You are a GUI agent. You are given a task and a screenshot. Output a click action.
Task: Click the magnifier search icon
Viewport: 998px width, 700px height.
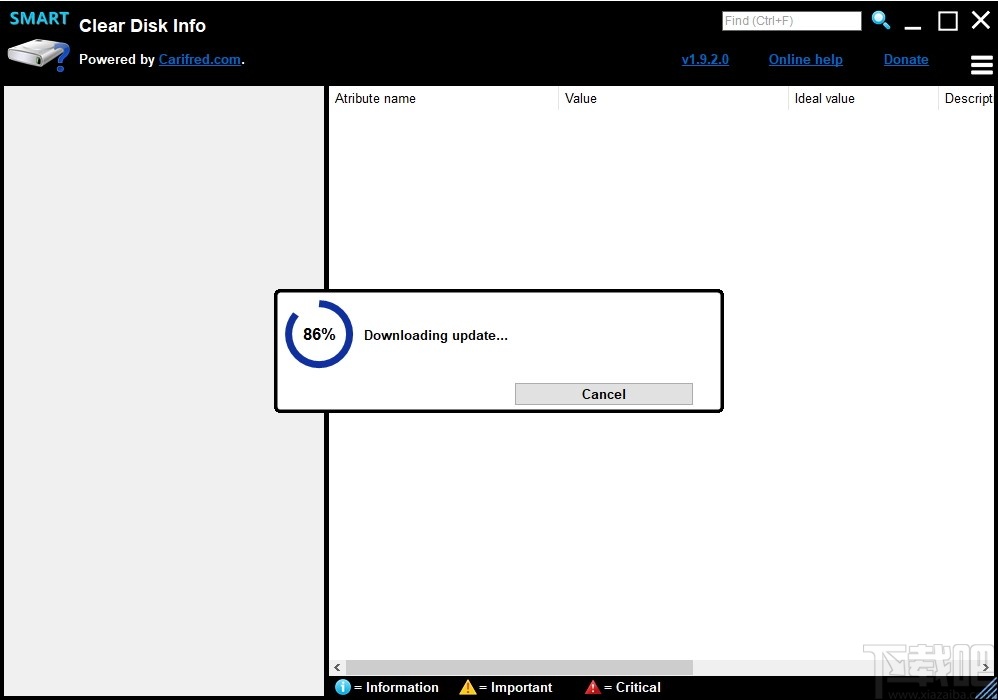point(881,20)
